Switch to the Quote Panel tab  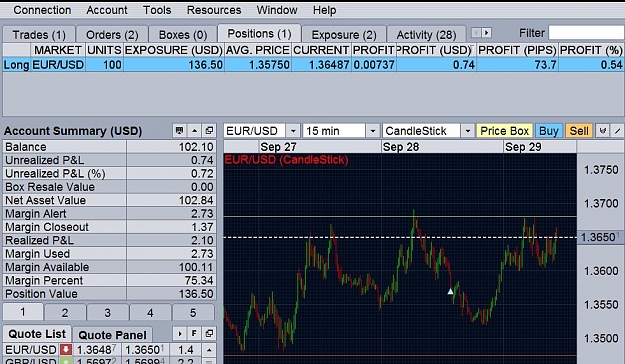tap(112, 334)
